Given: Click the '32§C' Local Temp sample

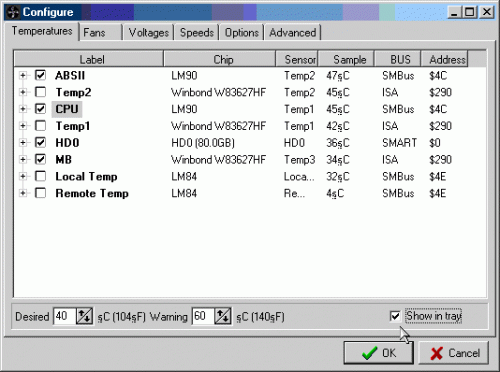Looking at the screenshot, I should pyautogui.click(x=338, y=177).
